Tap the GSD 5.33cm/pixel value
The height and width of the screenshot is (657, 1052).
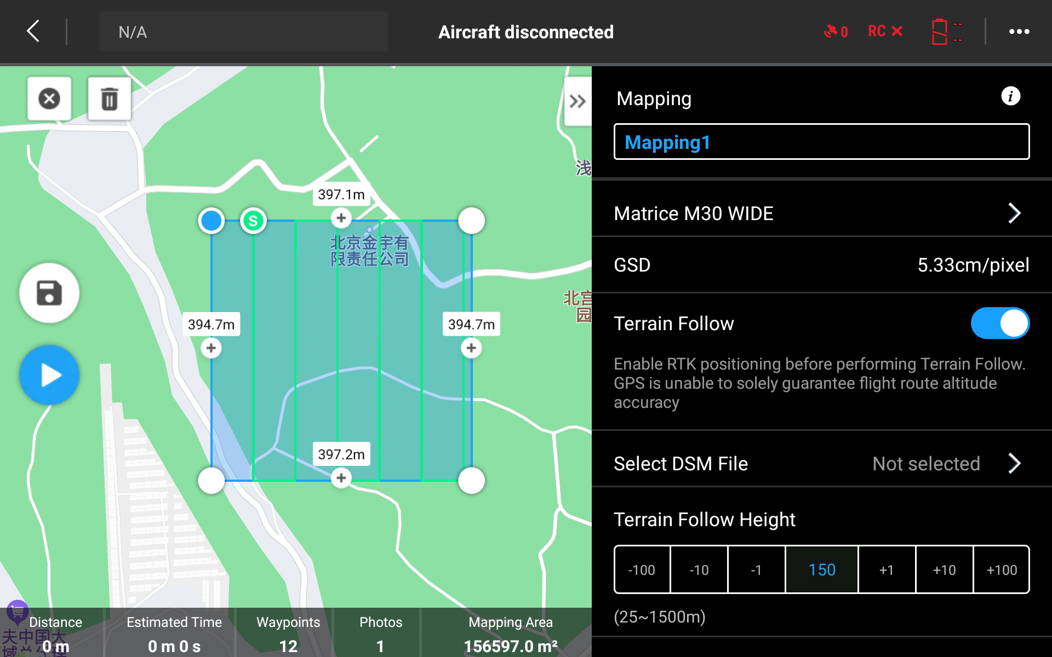pos(973,265)
